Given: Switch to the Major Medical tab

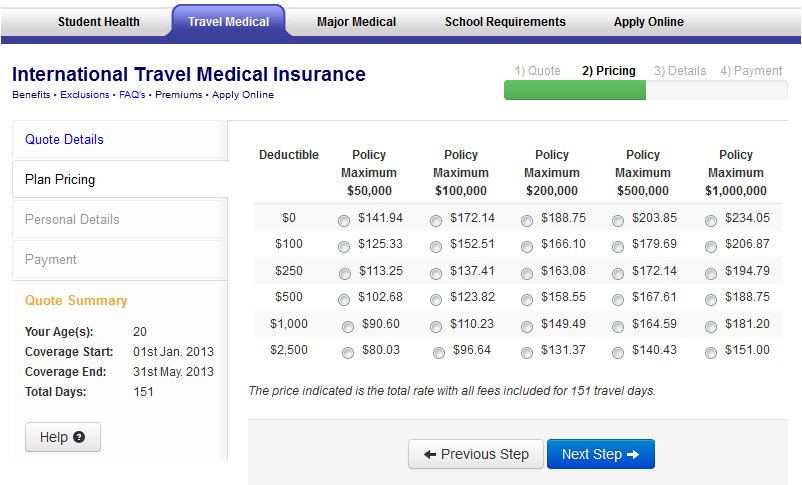Looking at the screenshot, I should point(356,22).
